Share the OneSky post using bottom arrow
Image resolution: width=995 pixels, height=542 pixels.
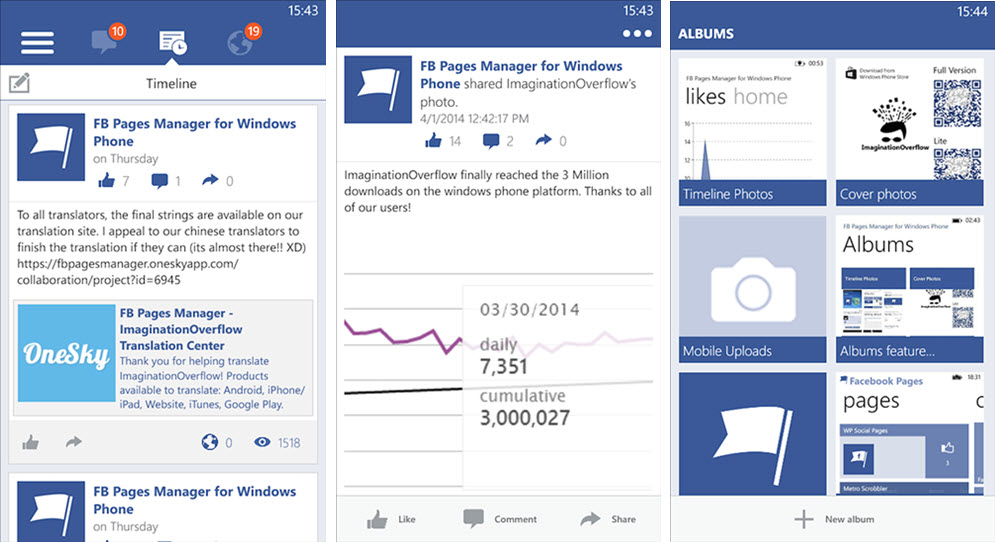[x=74, y=442]
